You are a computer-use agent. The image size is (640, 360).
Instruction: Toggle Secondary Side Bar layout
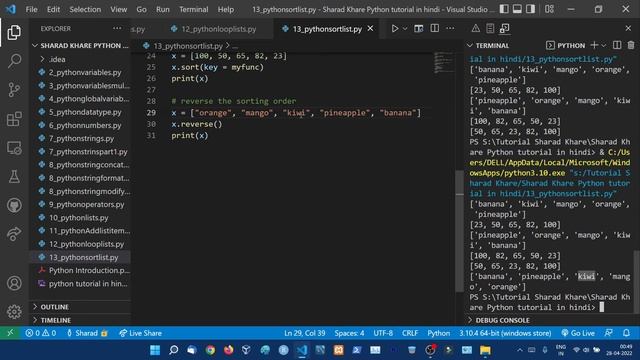click(x=530, y=9)
